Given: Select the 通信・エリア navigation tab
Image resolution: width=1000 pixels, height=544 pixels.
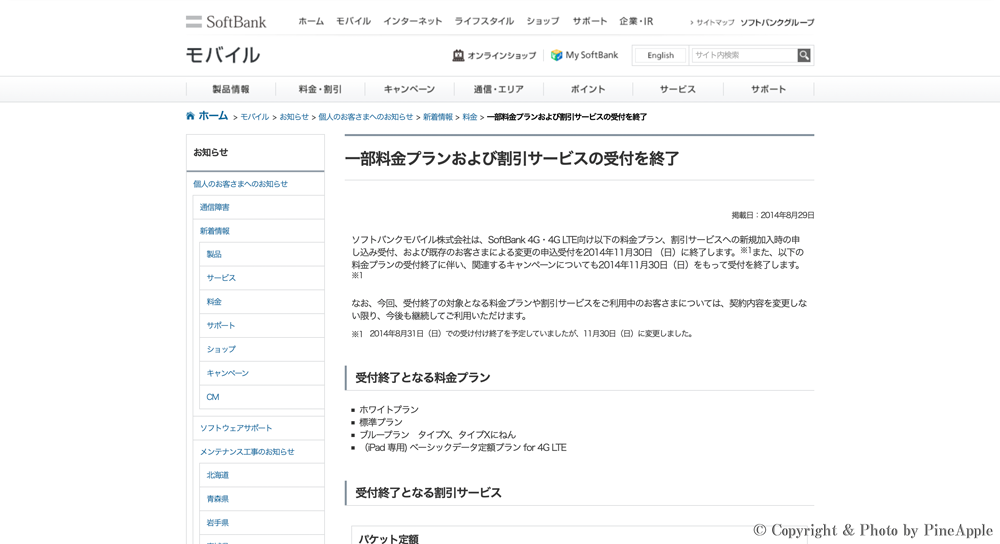Looking at the screenshot, I should 499,89.
